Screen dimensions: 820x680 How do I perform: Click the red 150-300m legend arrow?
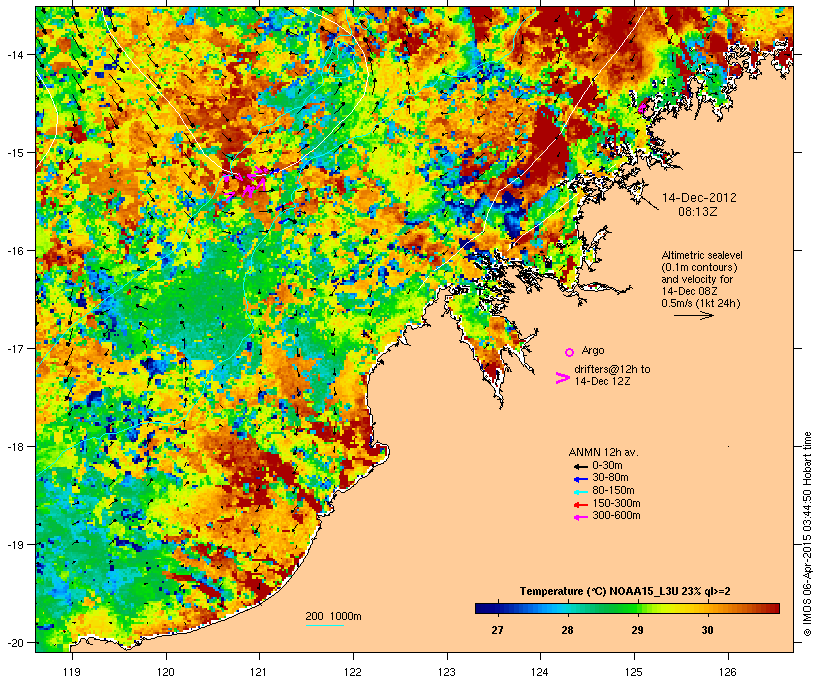(x=581, y=505)
